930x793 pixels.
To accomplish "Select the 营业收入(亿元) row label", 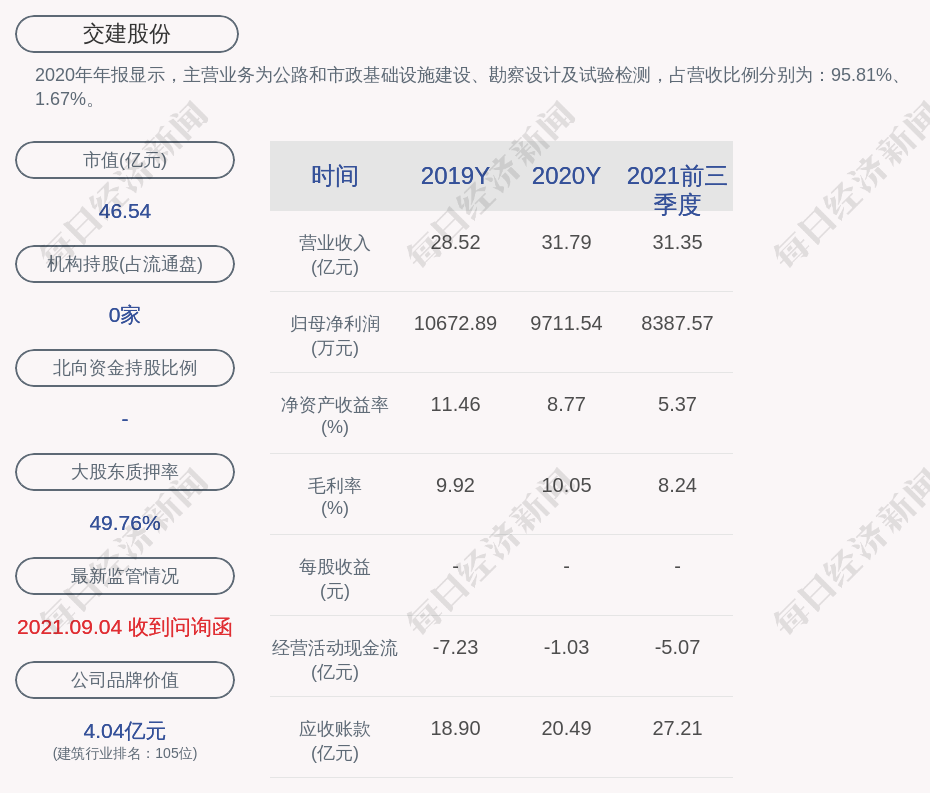I will coord(334,255).
